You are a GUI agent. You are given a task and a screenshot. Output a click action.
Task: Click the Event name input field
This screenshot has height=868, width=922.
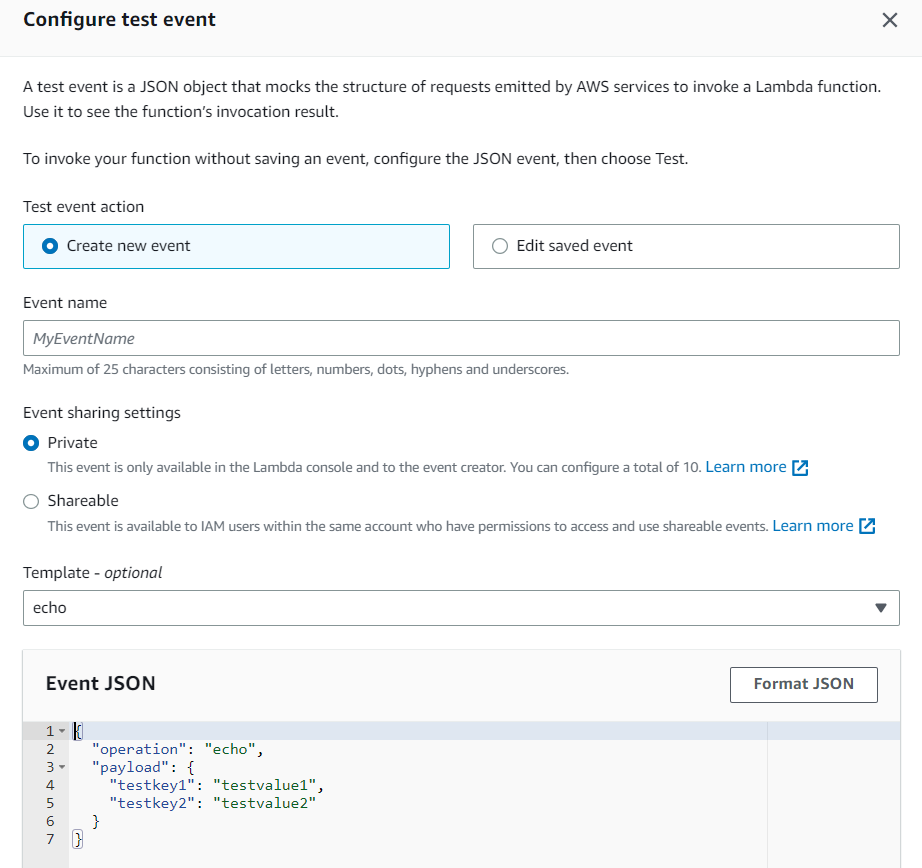coord(461,338)
